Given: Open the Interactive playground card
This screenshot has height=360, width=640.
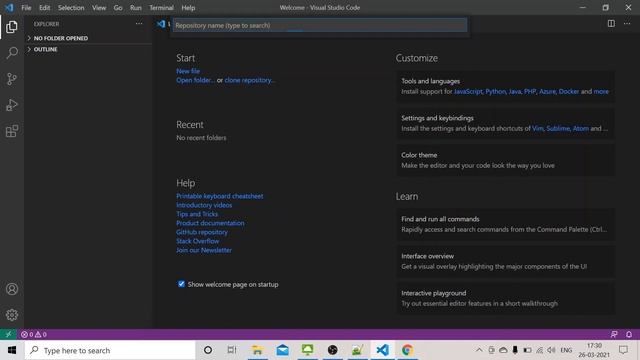Looking at the screenshot, I should coord(505,298).
